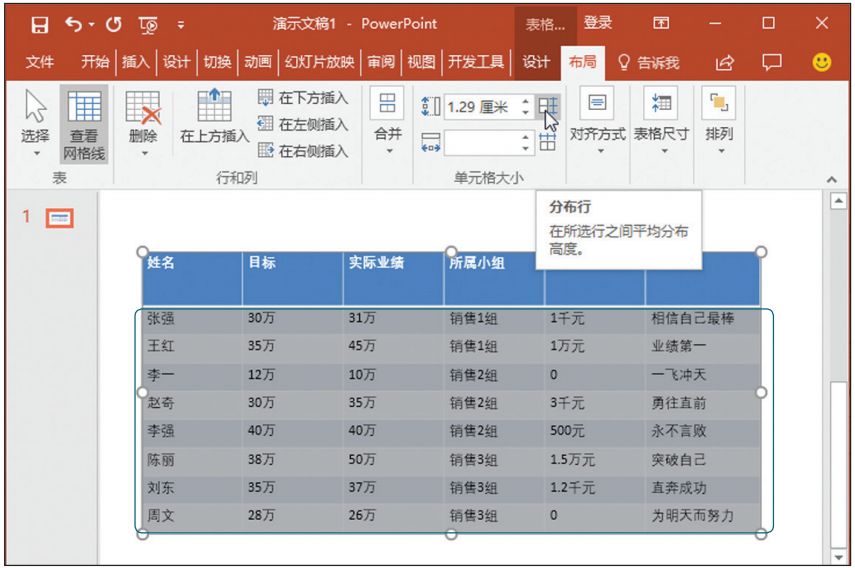
Task: Click the vertical scrollbar up arrow
Action: pos(838,201)
